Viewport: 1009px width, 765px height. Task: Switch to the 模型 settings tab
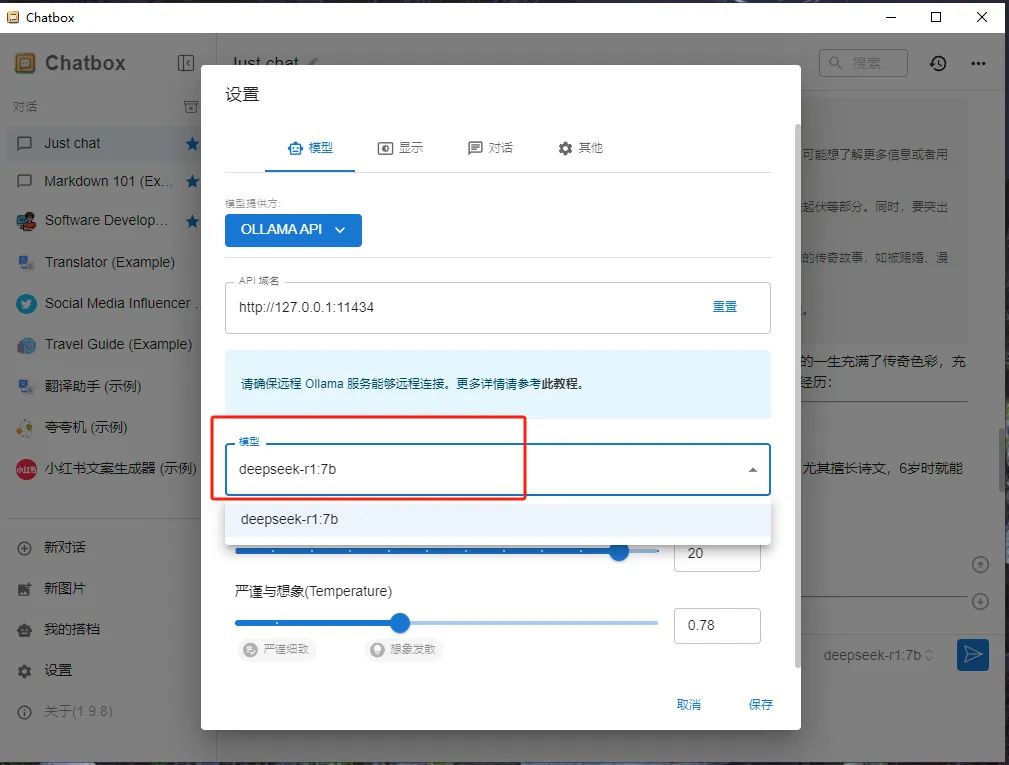(310, 148)
